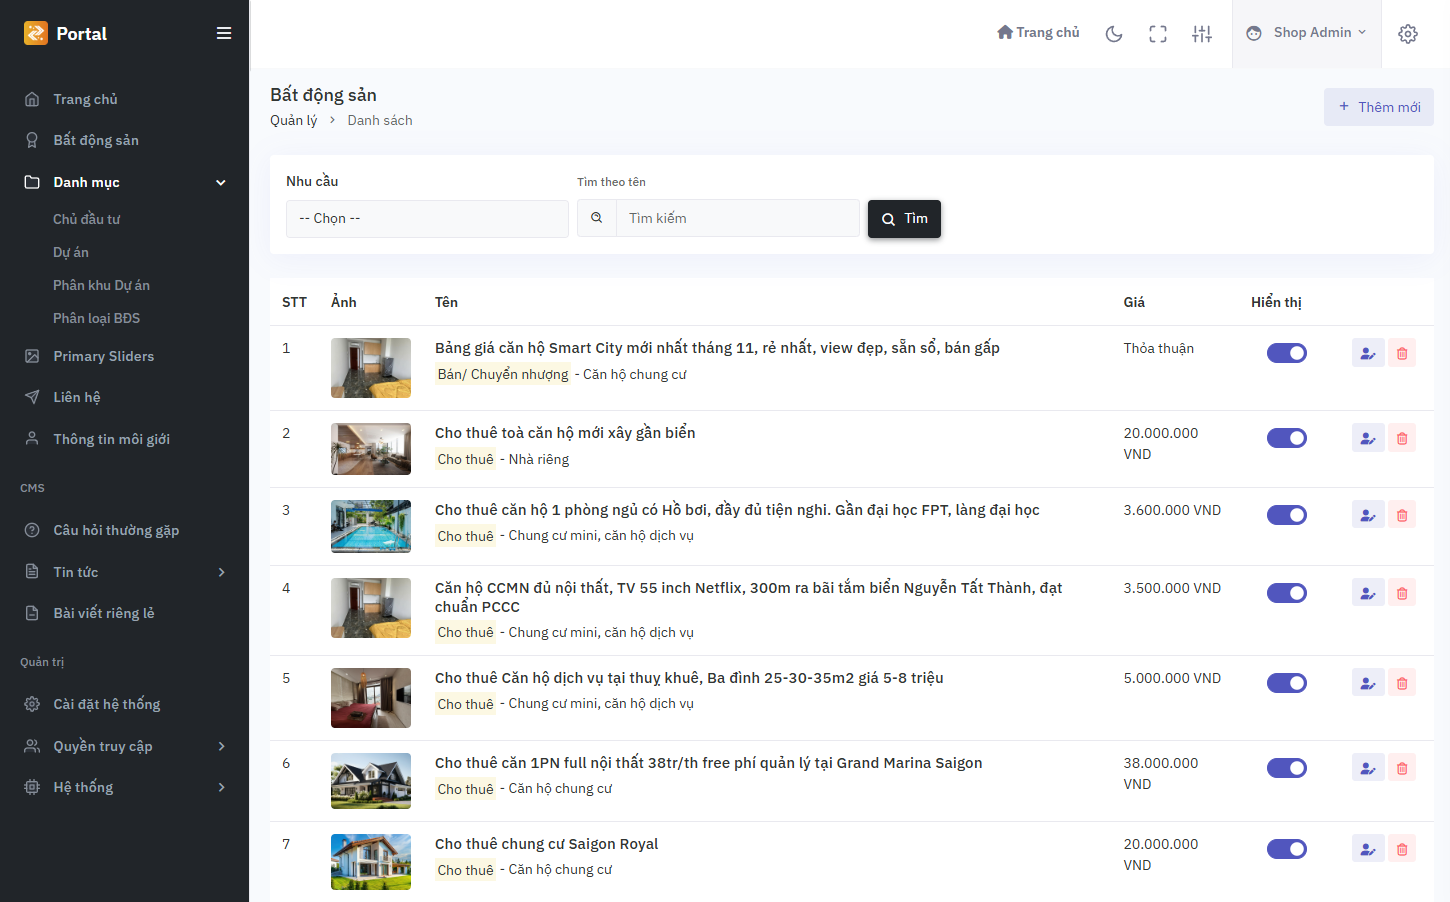Click the hamburger menu icon beside Portal
This screenshot has width=1450, height=902.
coord(224,32)
